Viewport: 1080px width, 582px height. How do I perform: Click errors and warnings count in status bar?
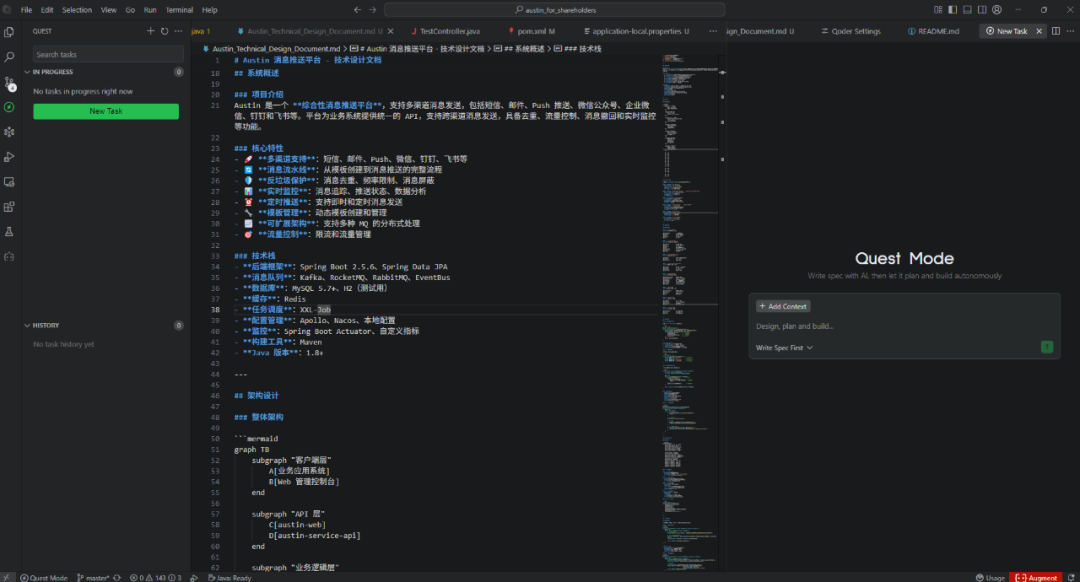156,577
